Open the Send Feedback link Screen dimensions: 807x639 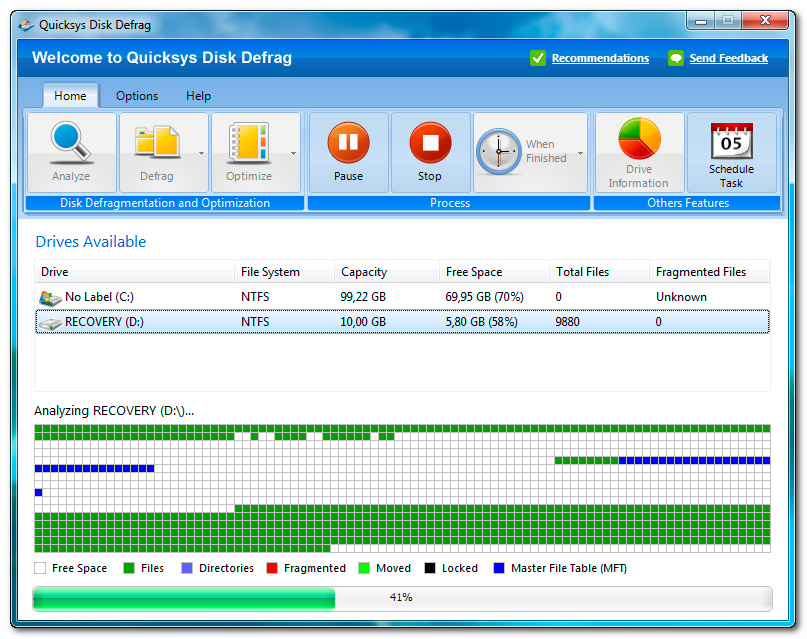(x=729, y=58)
